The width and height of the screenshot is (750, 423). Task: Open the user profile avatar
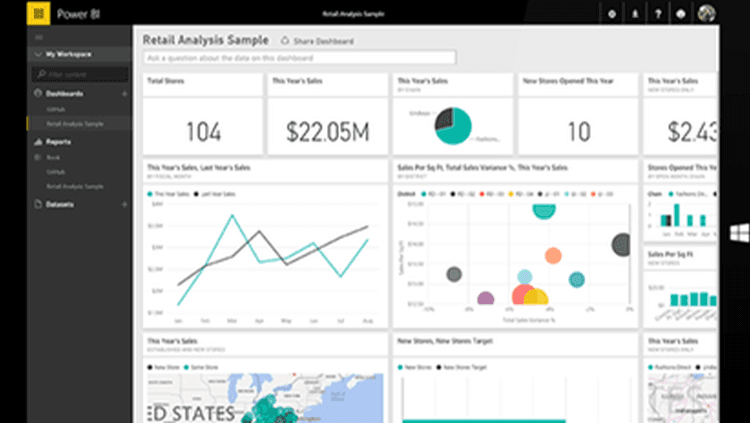click(706, 13)
